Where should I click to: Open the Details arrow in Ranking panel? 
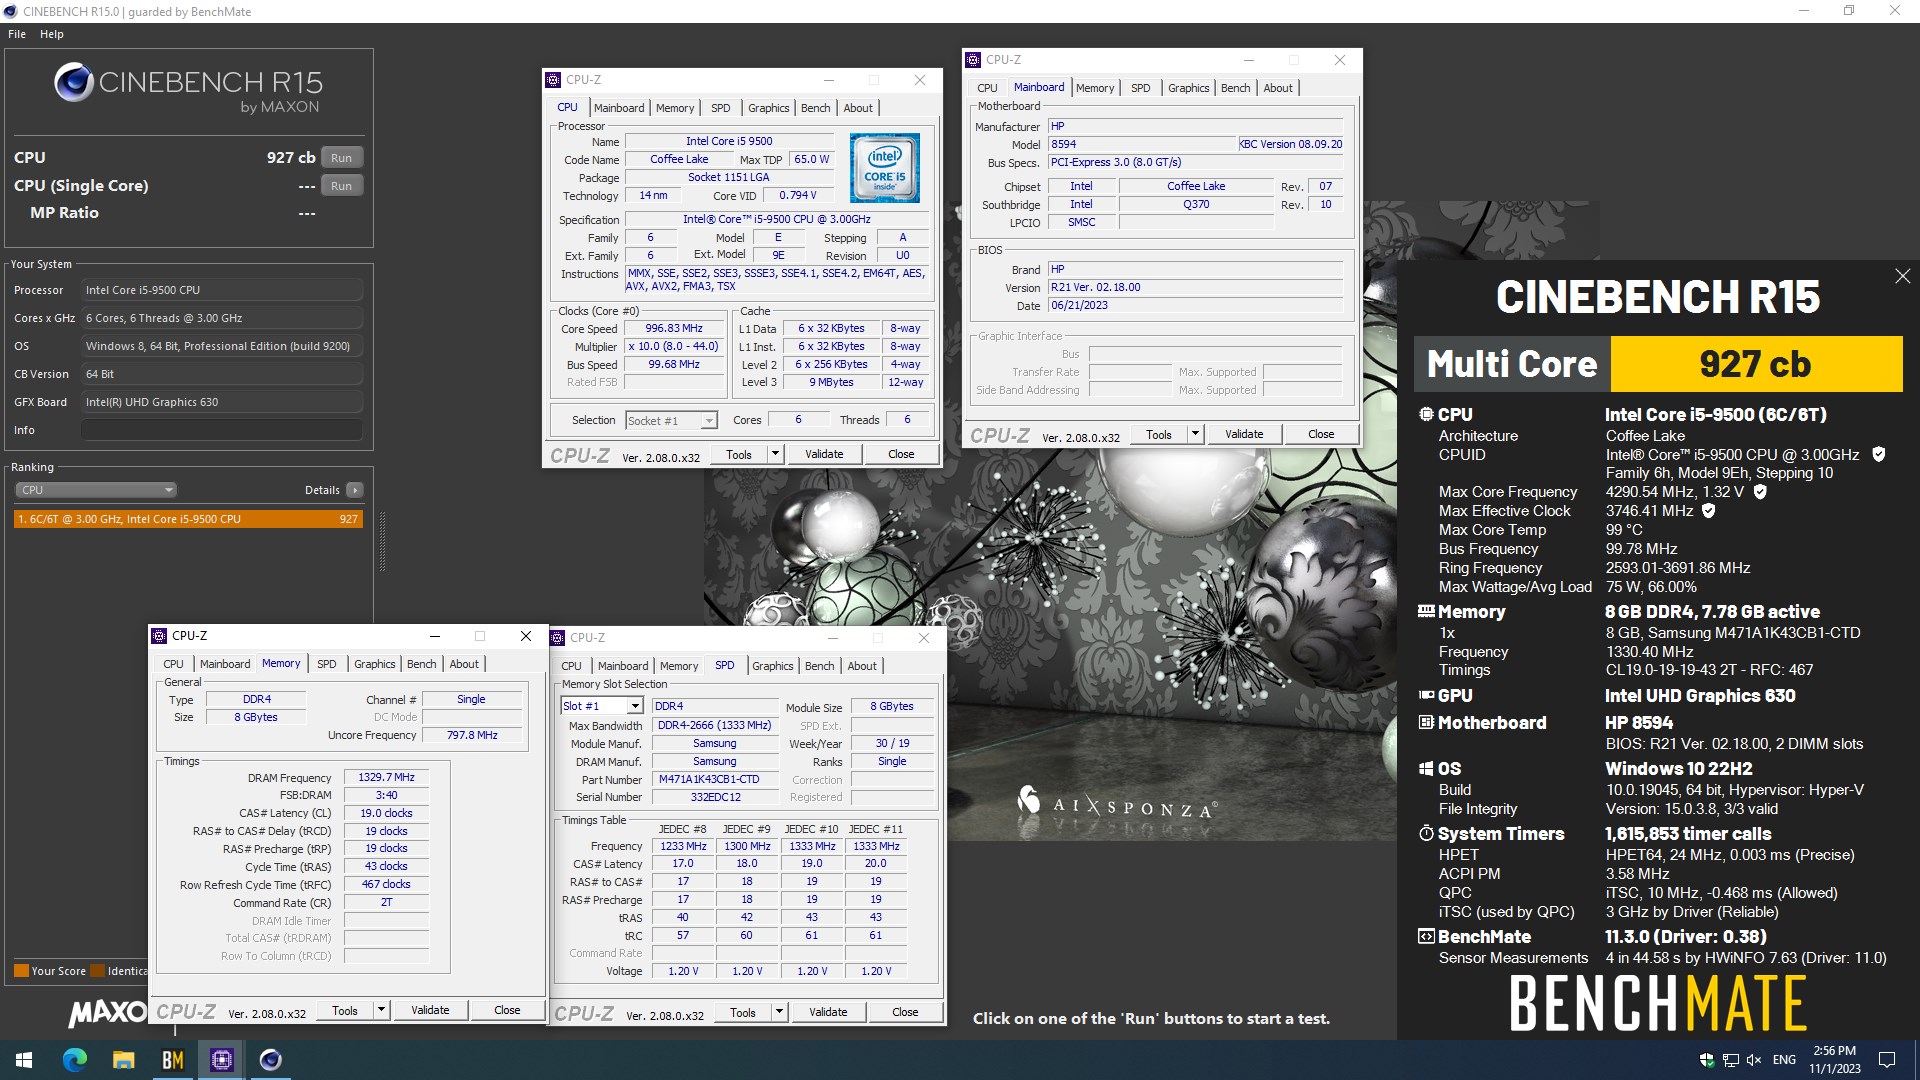click(354, 490)
